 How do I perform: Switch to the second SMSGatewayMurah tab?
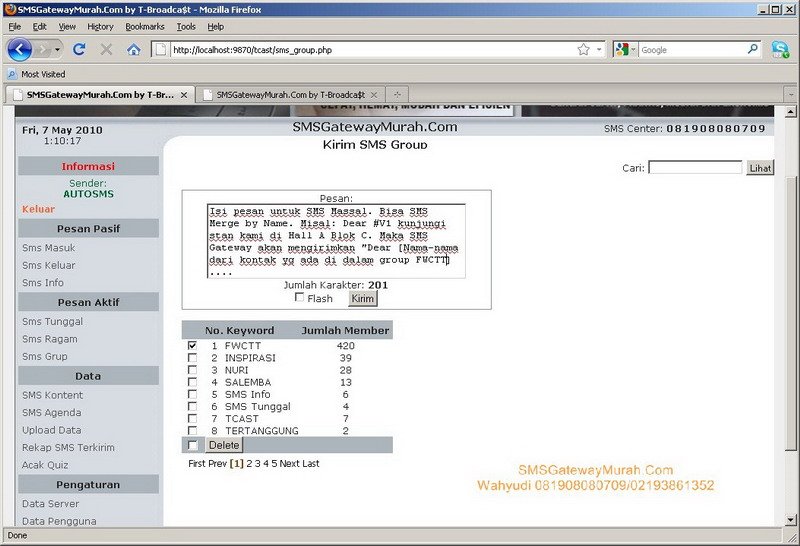tap(290, 95)
